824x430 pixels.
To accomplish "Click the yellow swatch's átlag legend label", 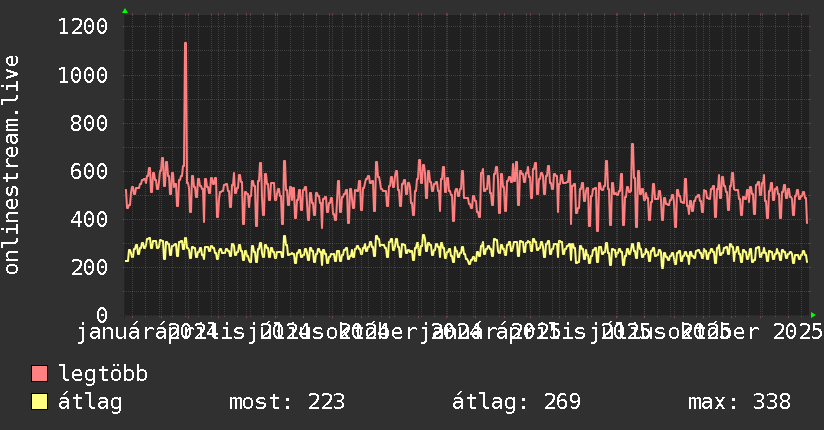I will click(x=90, y=402).
